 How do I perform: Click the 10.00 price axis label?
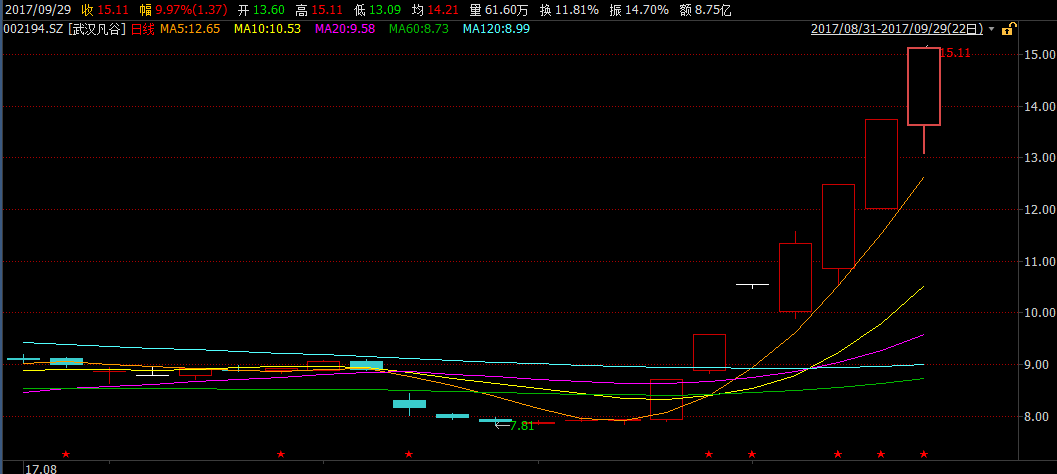[1037, 313]
